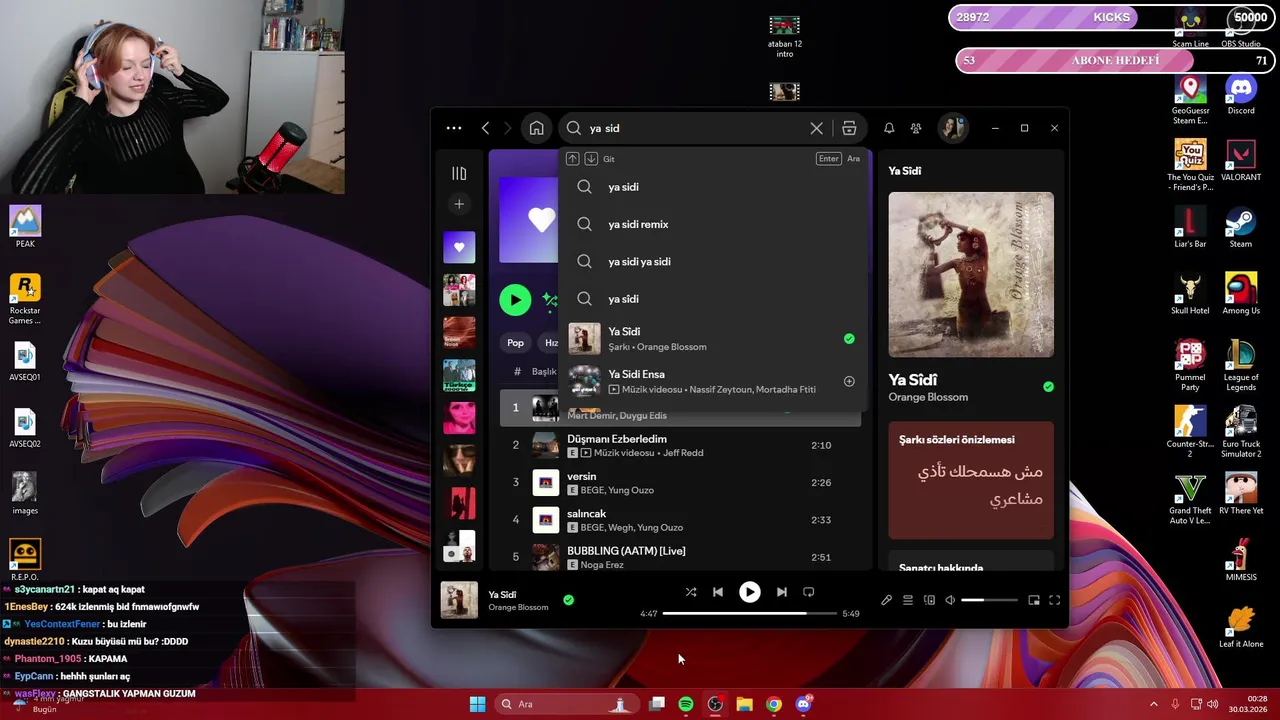Filter by the Pop chip
Viewport: 1280px width, 720px height.
(x=515, y=342)
